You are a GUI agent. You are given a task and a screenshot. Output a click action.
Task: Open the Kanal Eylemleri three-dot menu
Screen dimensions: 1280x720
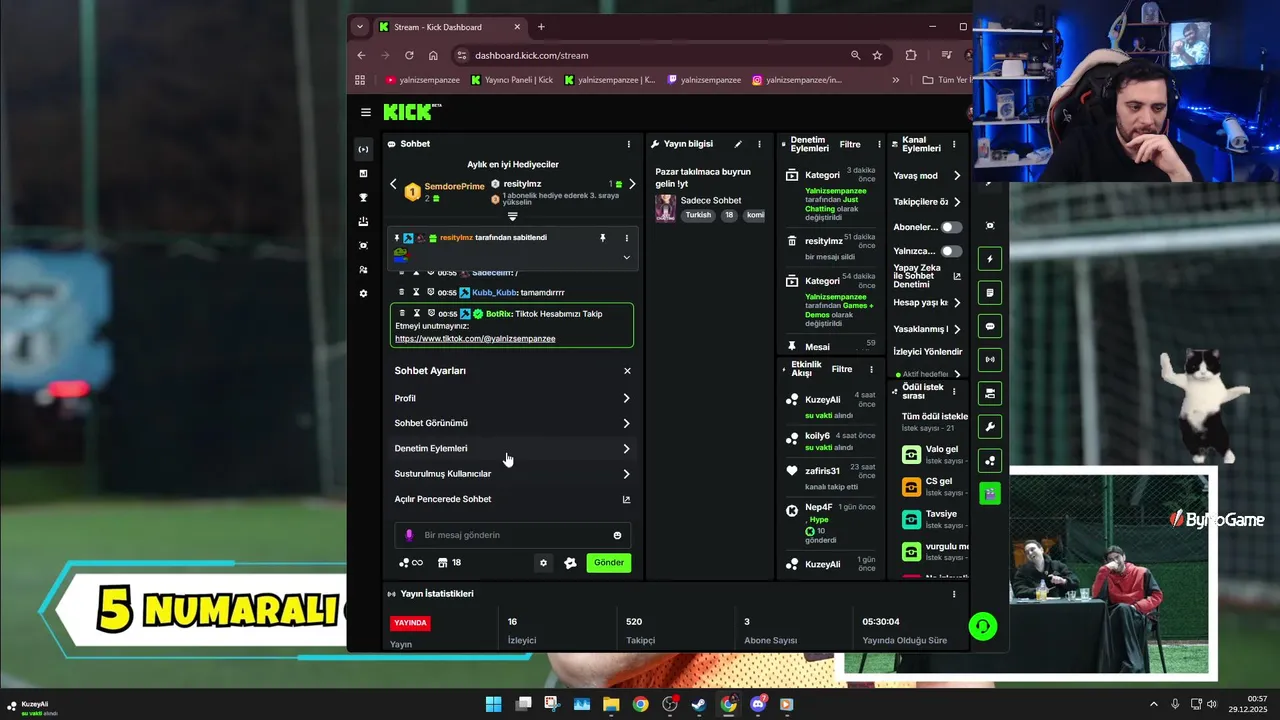[x=954, y=144]
